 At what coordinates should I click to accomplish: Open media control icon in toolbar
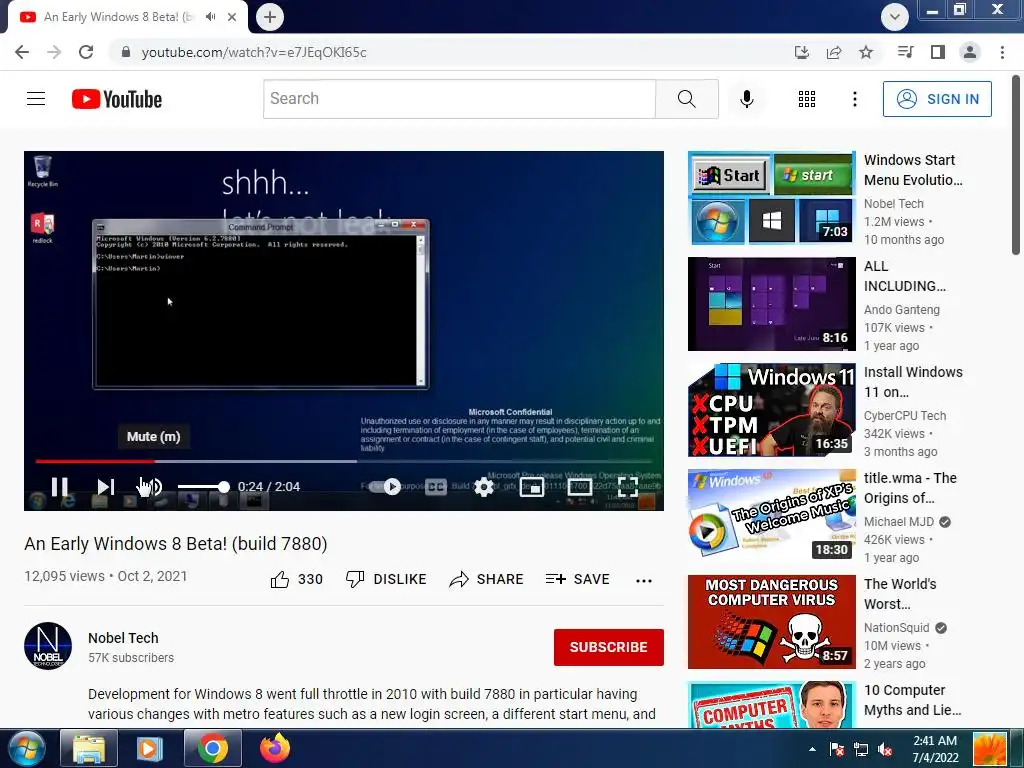(x=905, y=52)
